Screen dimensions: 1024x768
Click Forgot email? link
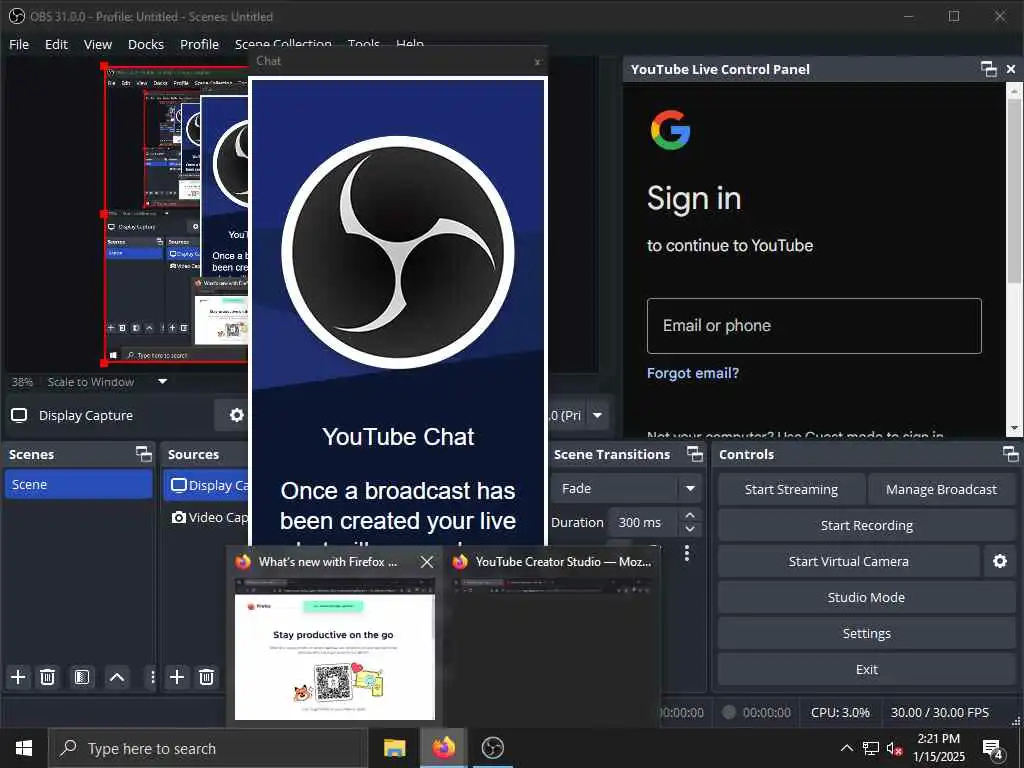[692, 373]
